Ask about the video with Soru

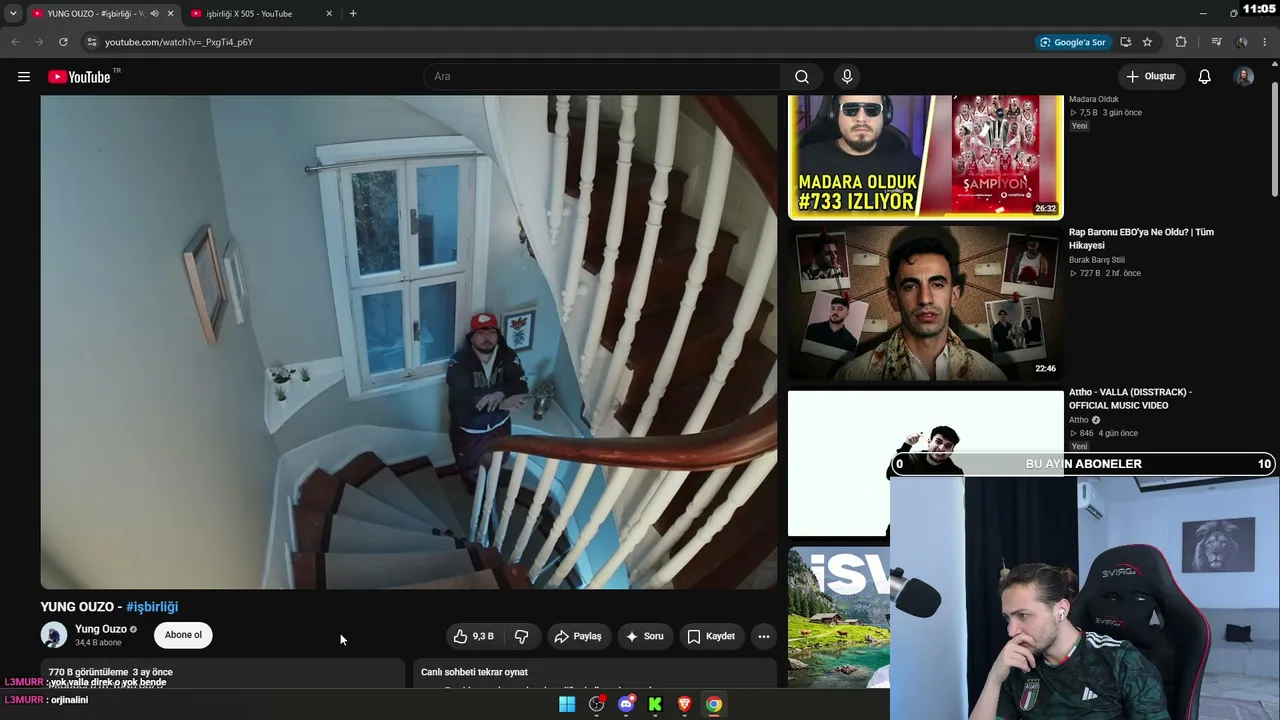(x=645, y=636)
